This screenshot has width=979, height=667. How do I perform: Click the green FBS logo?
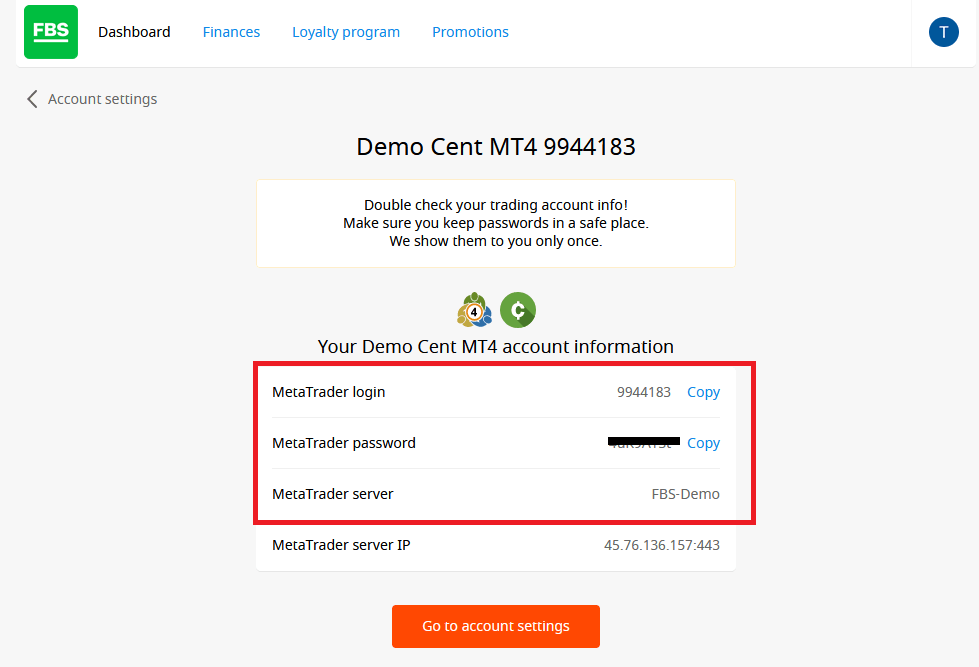click(51, 32)
